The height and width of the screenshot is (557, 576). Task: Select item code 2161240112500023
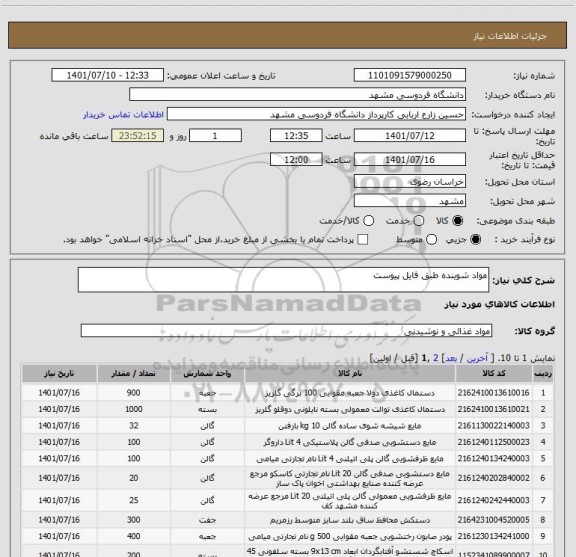493,442
